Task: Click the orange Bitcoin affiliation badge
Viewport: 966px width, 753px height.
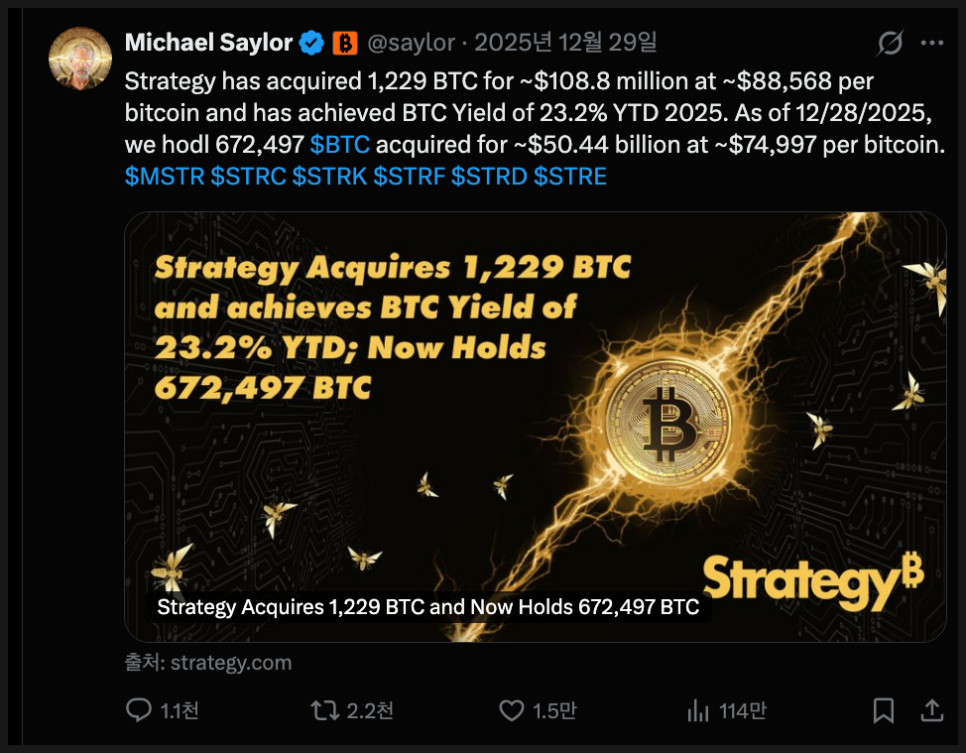Action: click(x=345, y=43)
